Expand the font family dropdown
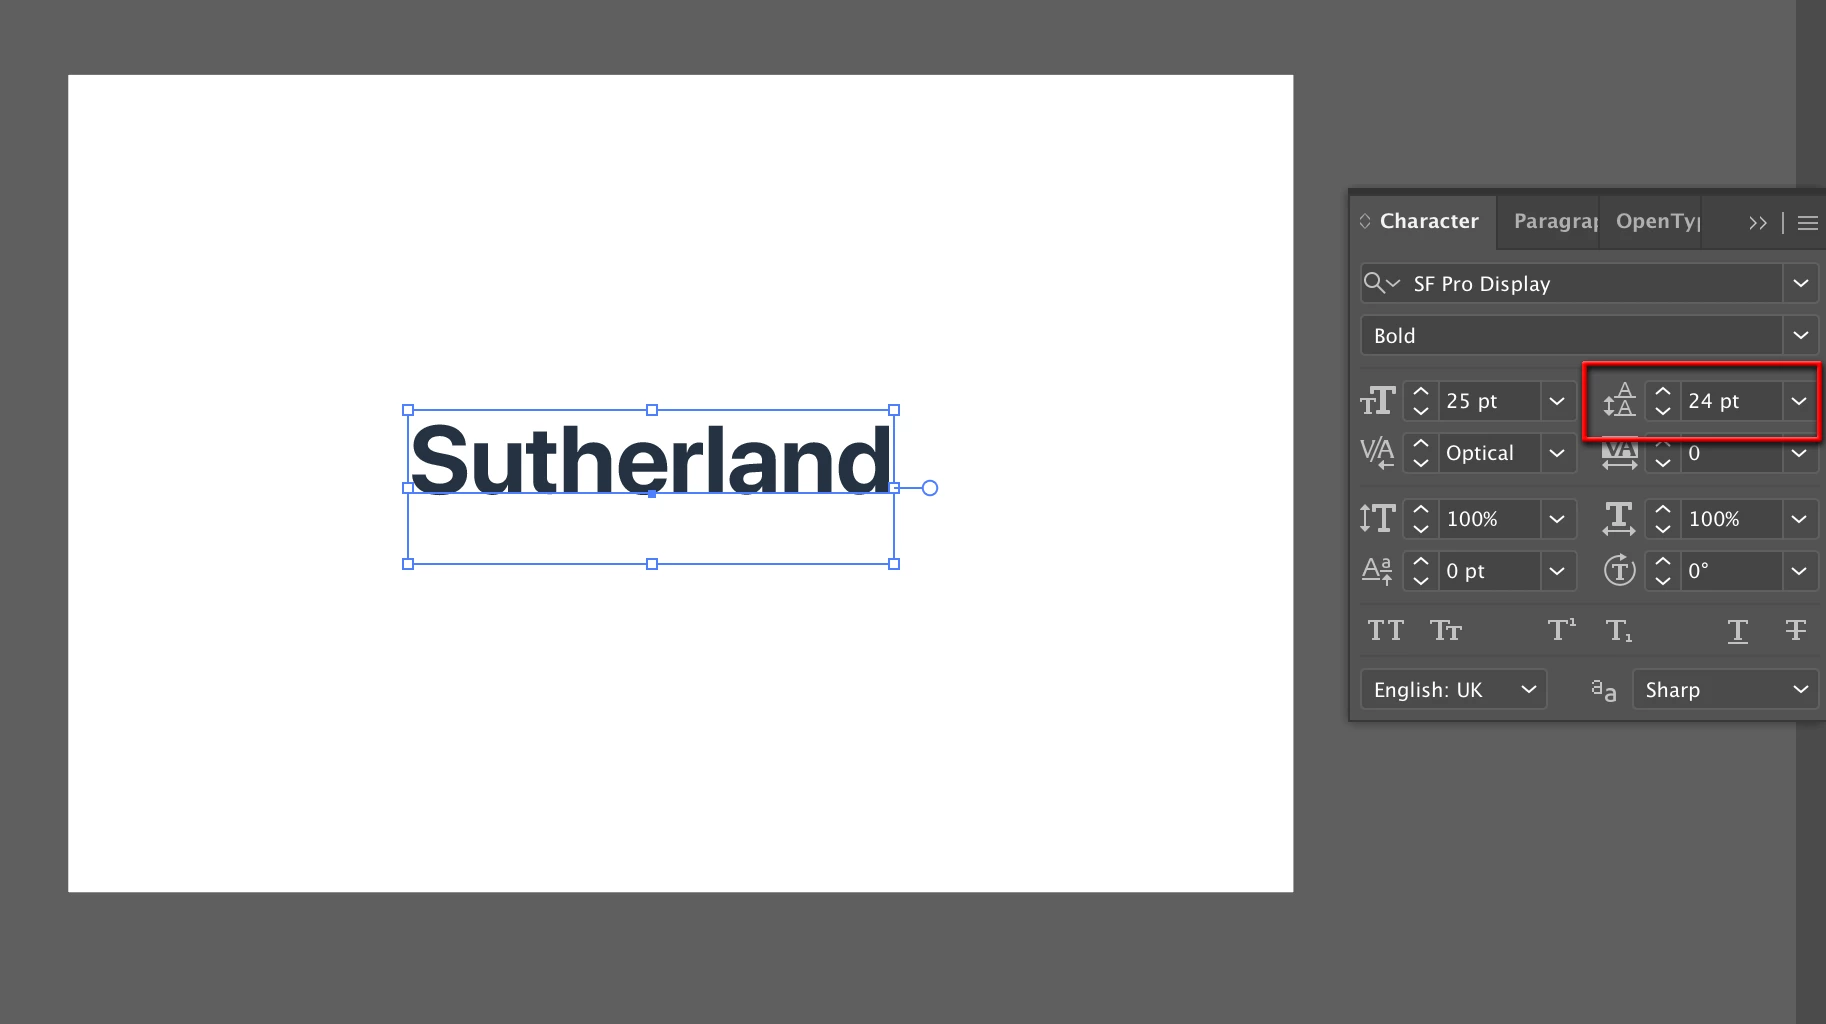The image size is (1826, 1024). pos(1800,283)
